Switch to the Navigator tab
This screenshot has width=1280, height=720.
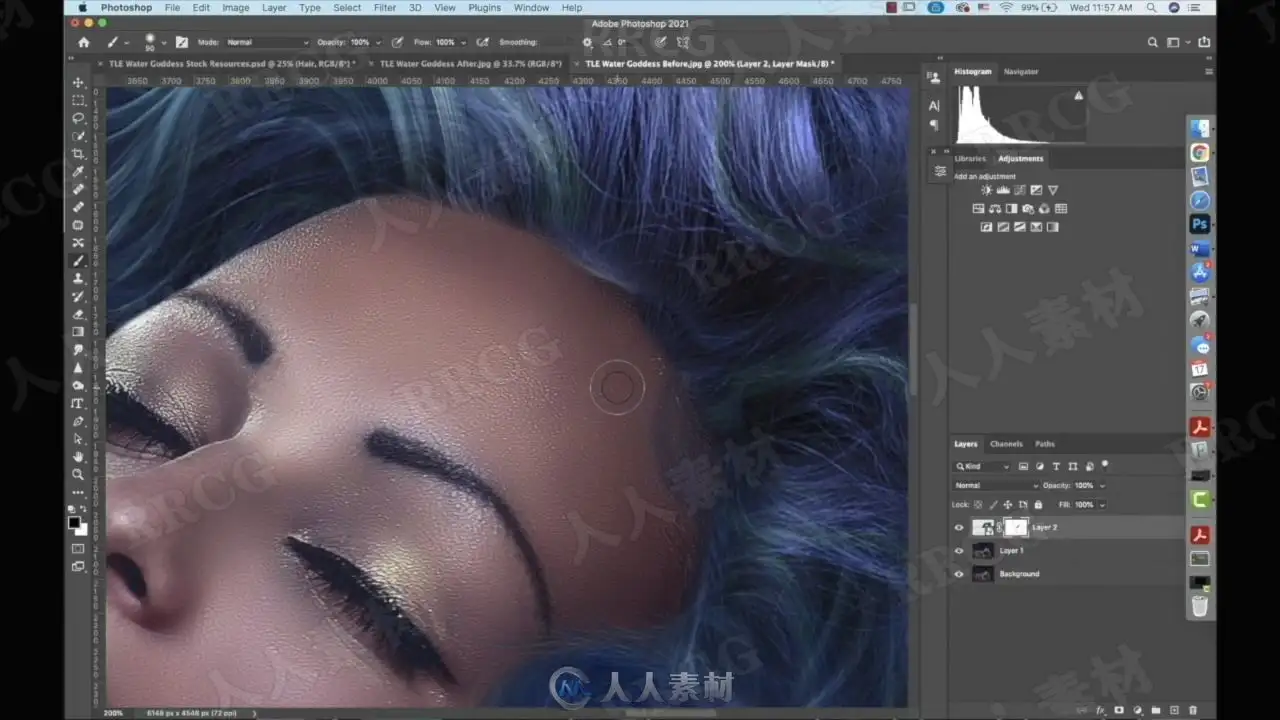(x=1021, y=72)
